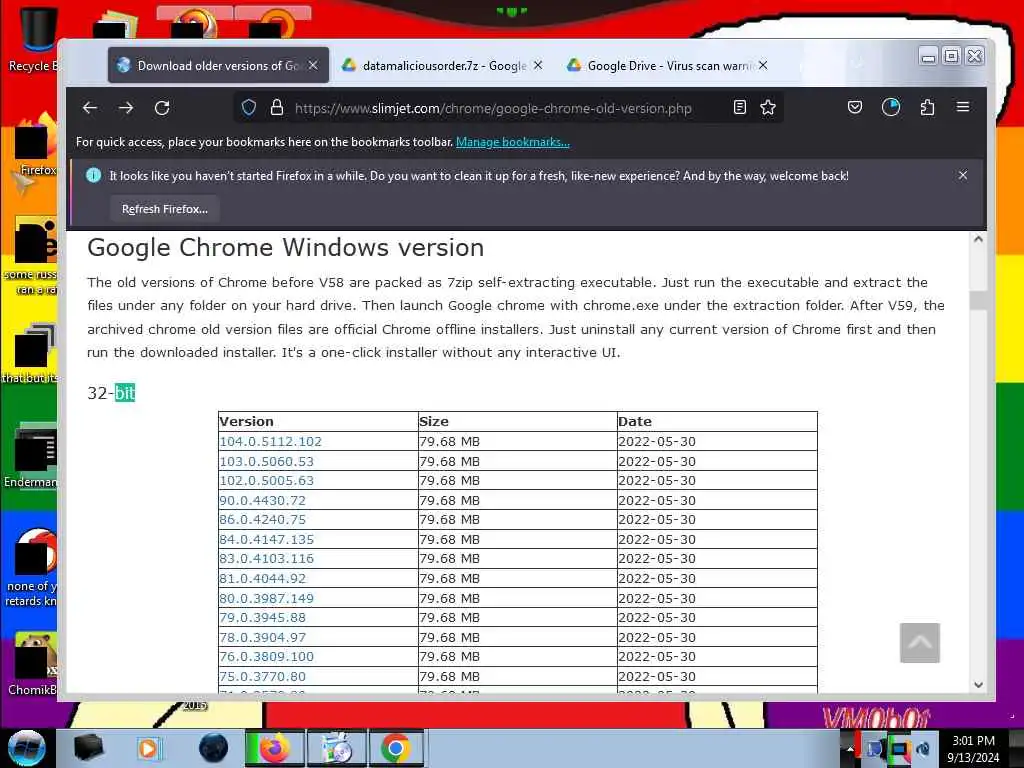This screenshot has width=1024, height=768.
Task: Download Chrome version 86.0.4240.75
Action: (x=263, y=520)
